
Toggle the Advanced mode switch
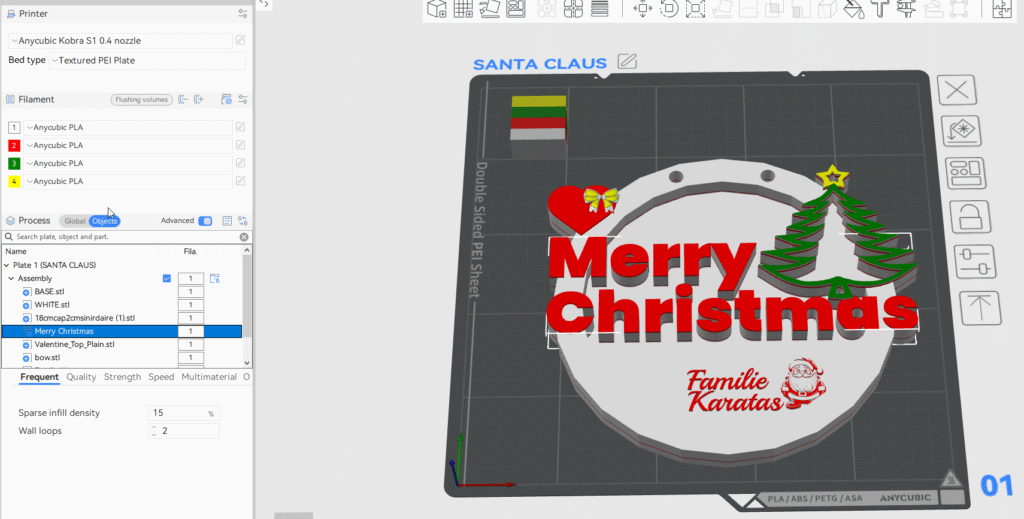(x=205, y=221)
